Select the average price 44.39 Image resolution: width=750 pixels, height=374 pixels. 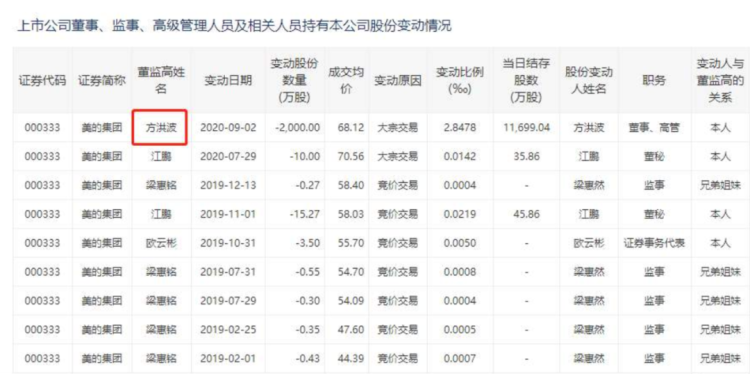tap(350, 358)
